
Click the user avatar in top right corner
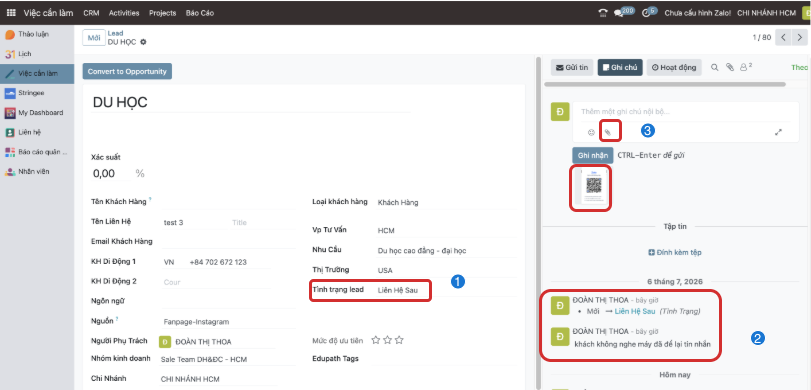coord(807,13)
